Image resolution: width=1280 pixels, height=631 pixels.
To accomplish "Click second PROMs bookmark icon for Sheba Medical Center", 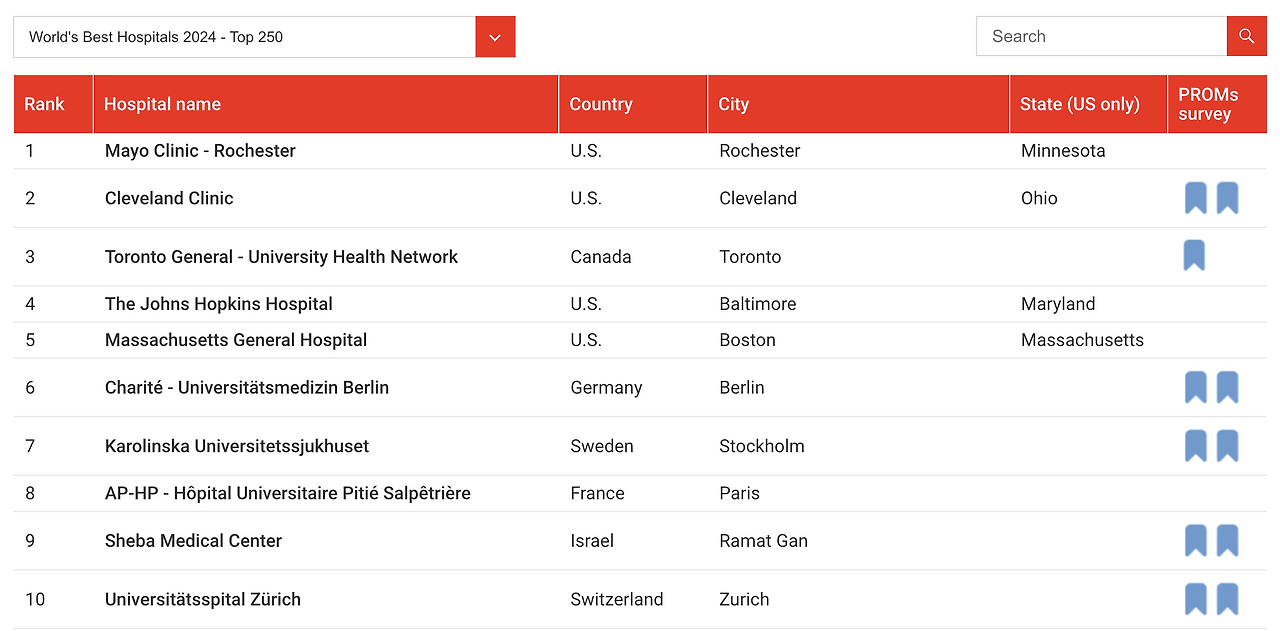I will point(1228,541).
